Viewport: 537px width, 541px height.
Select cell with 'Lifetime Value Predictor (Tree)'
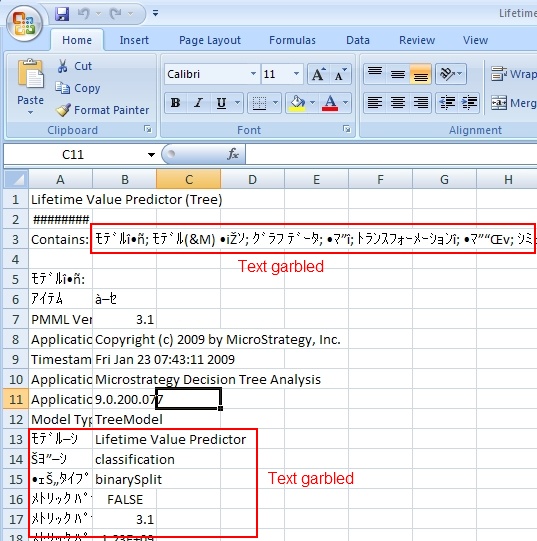tap(60, 199)
